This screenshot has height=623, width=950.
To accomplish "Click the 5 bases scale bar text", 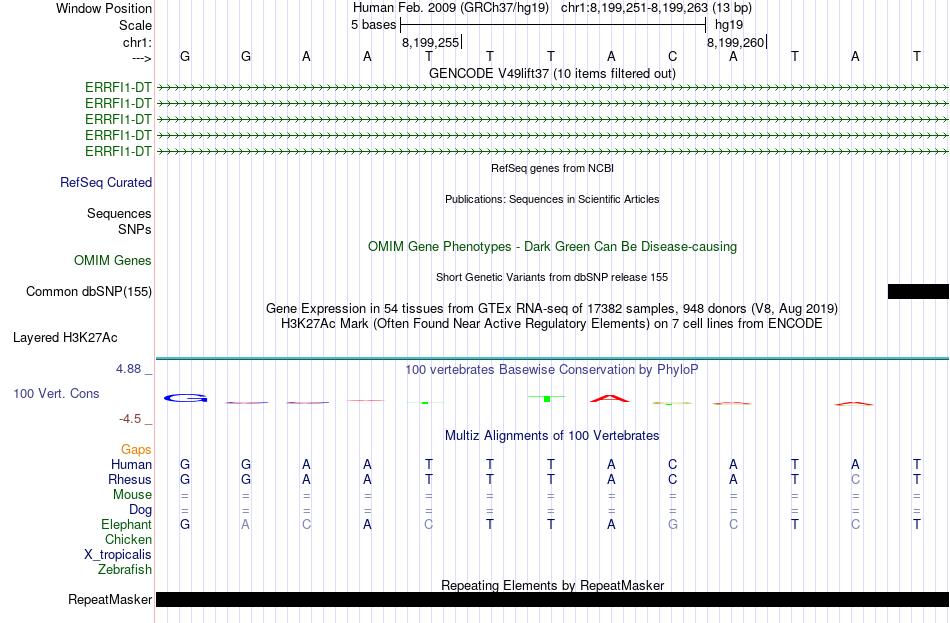I will coord(373,25).
